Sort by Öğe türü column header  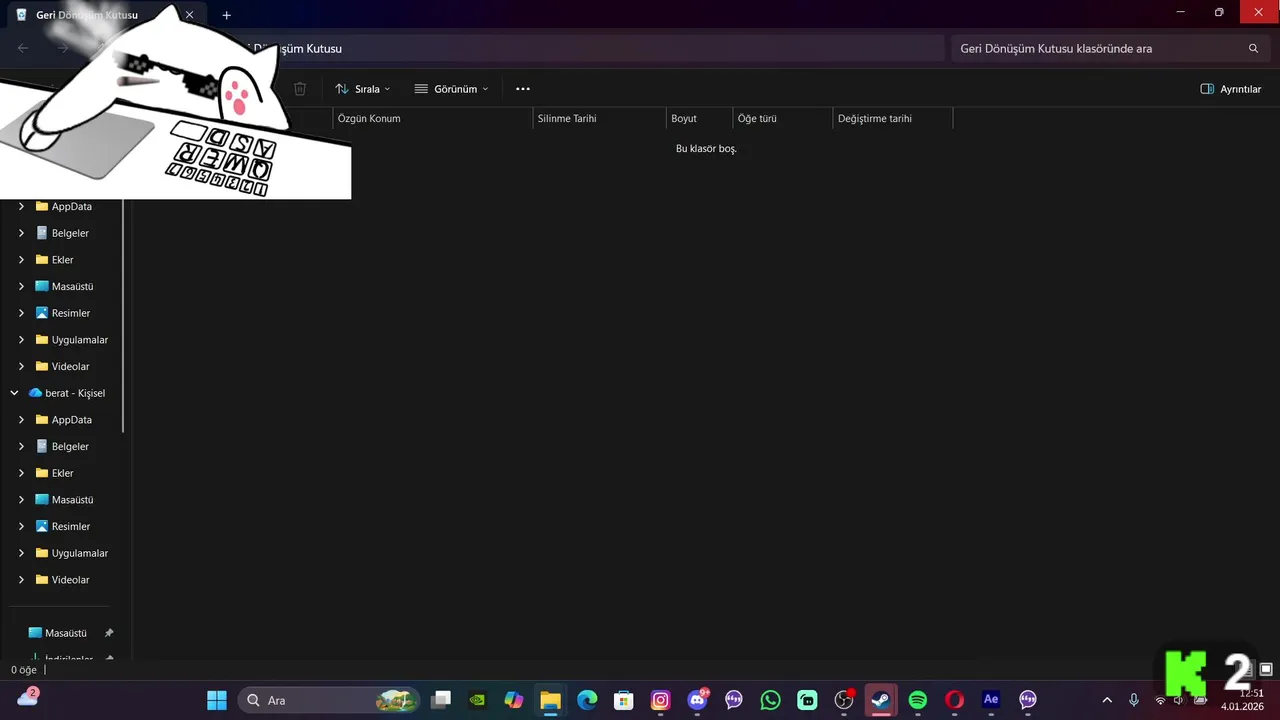coord(783,118)
